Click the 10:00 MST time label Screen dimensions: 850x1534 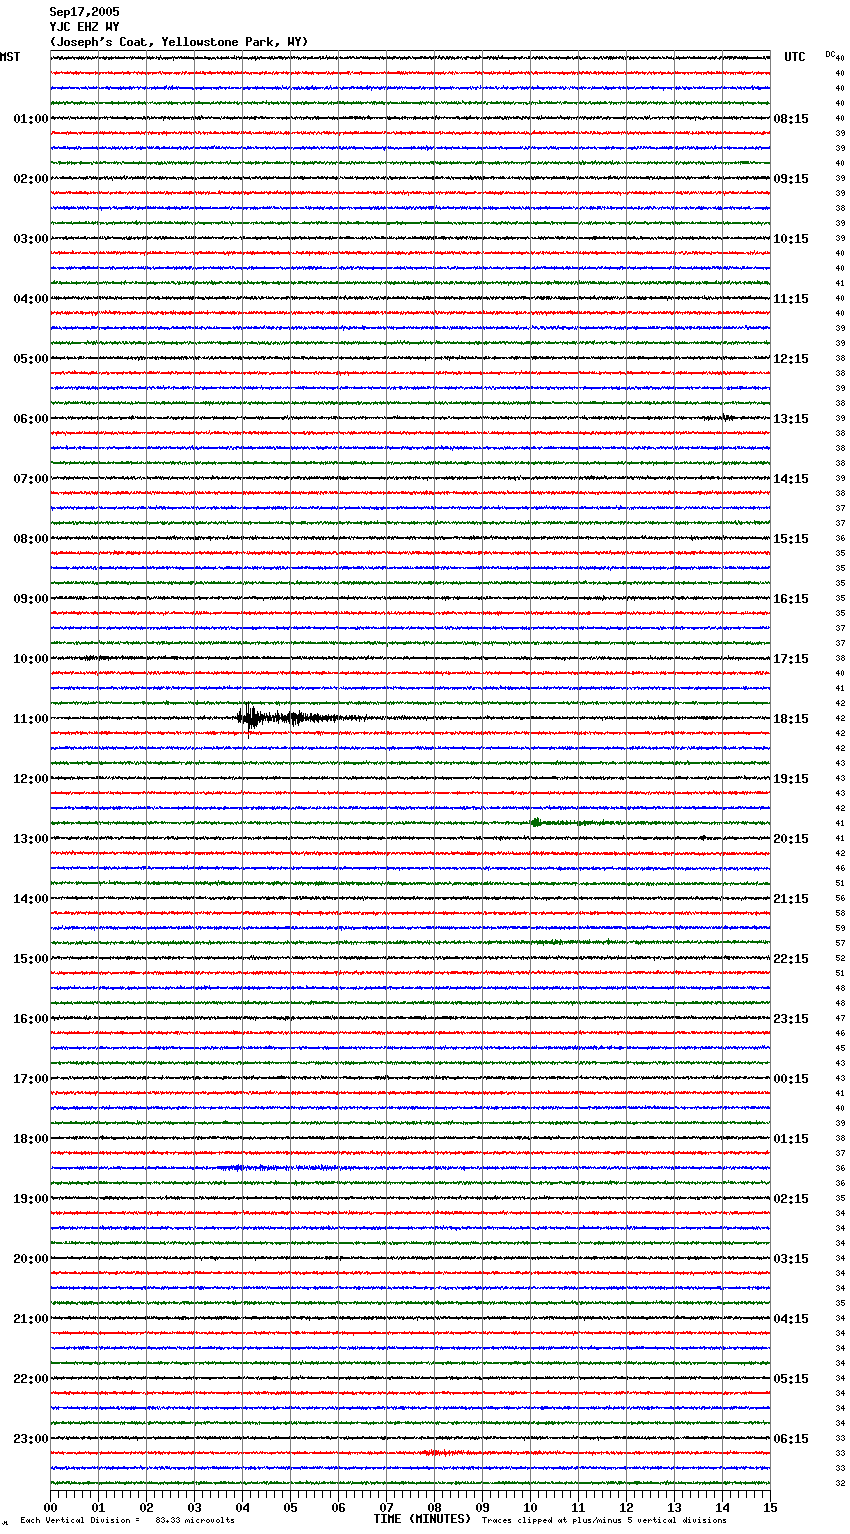click(x=31, y=659)
